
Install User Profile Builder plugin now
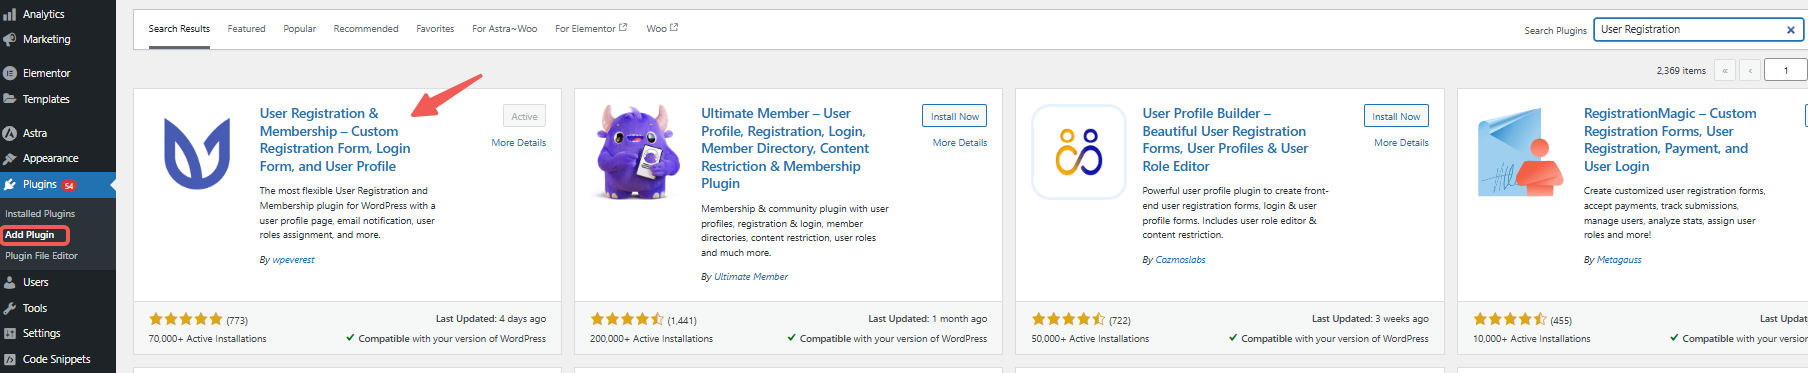[1396, 116]
